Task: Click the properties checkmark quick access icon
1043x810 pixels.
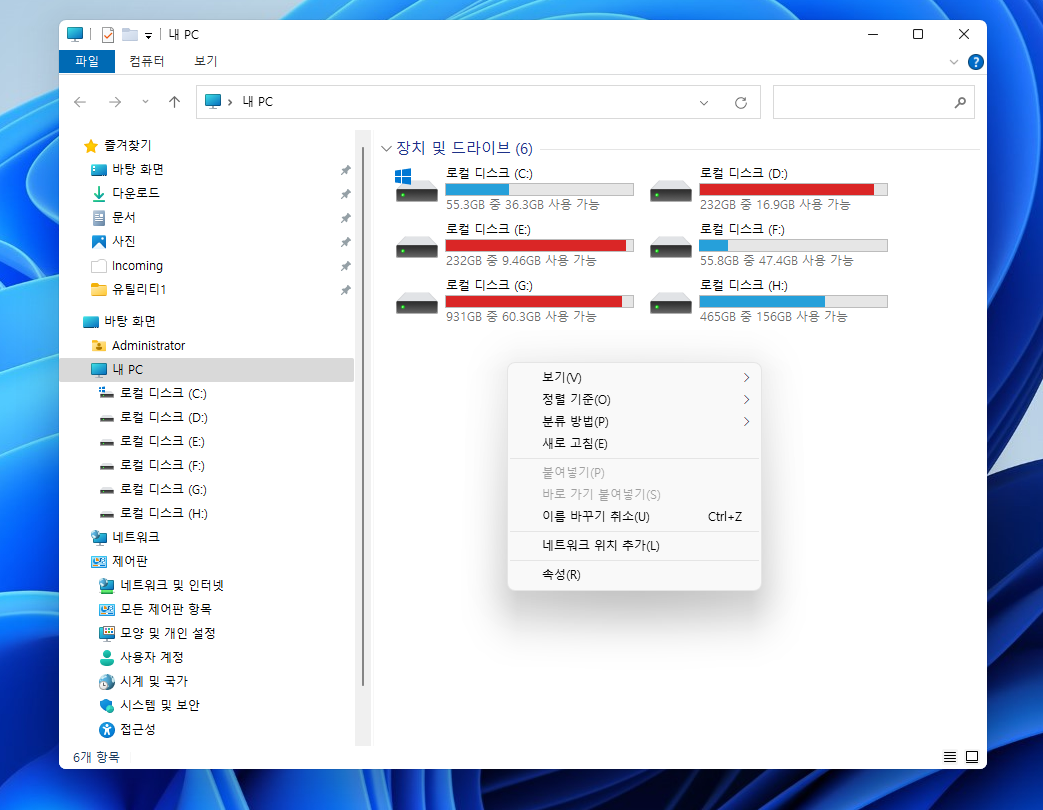Action: (108, 35)
